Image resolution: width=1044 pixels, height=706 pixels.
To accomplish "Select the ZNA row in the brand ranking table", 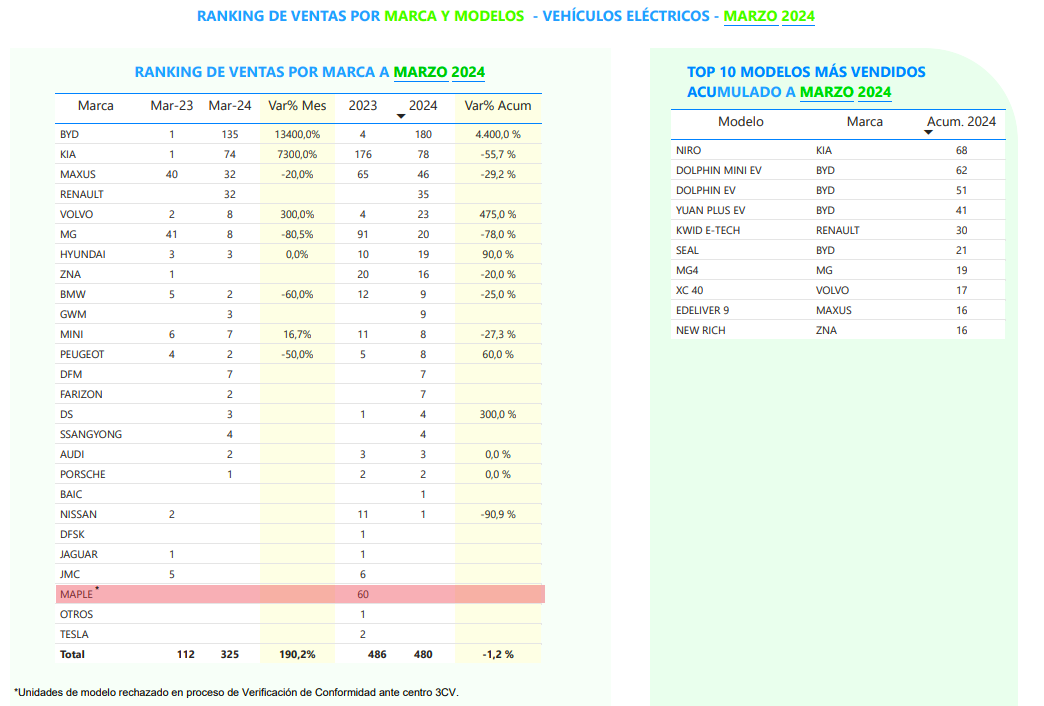I will coord(298,274).
